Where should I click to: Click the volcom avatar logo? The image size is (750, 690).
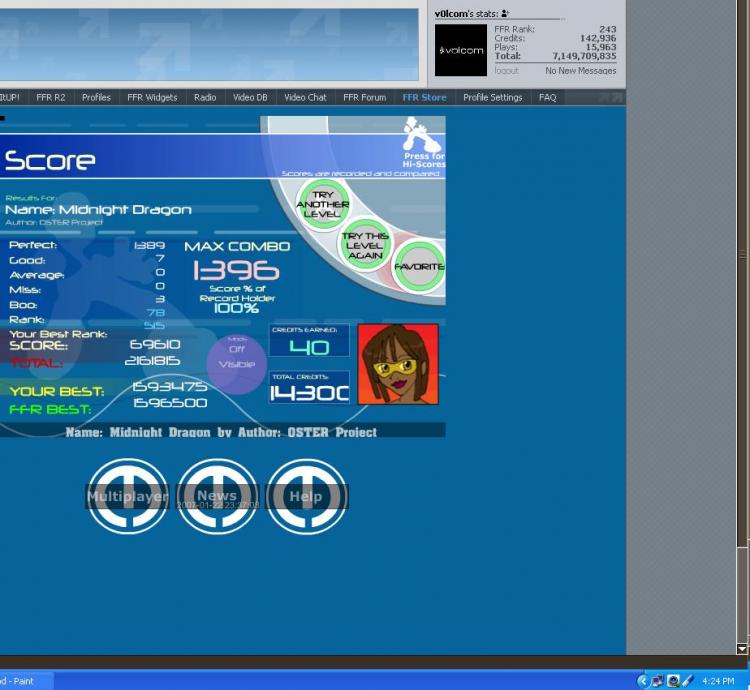[x=461, y=50]
